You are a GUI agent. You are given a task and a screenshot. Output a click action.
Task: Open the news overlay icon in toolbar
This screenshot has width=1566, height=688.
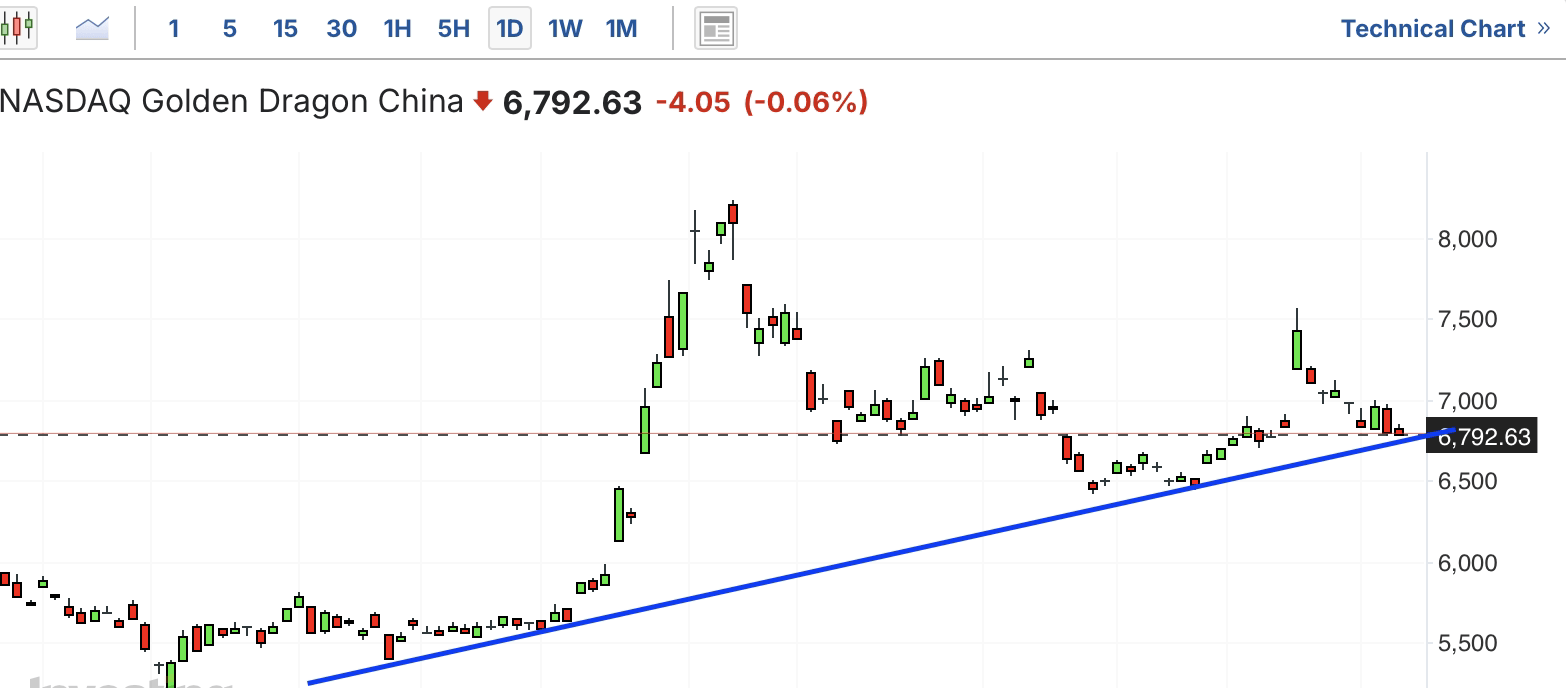(x=715, y=29)
